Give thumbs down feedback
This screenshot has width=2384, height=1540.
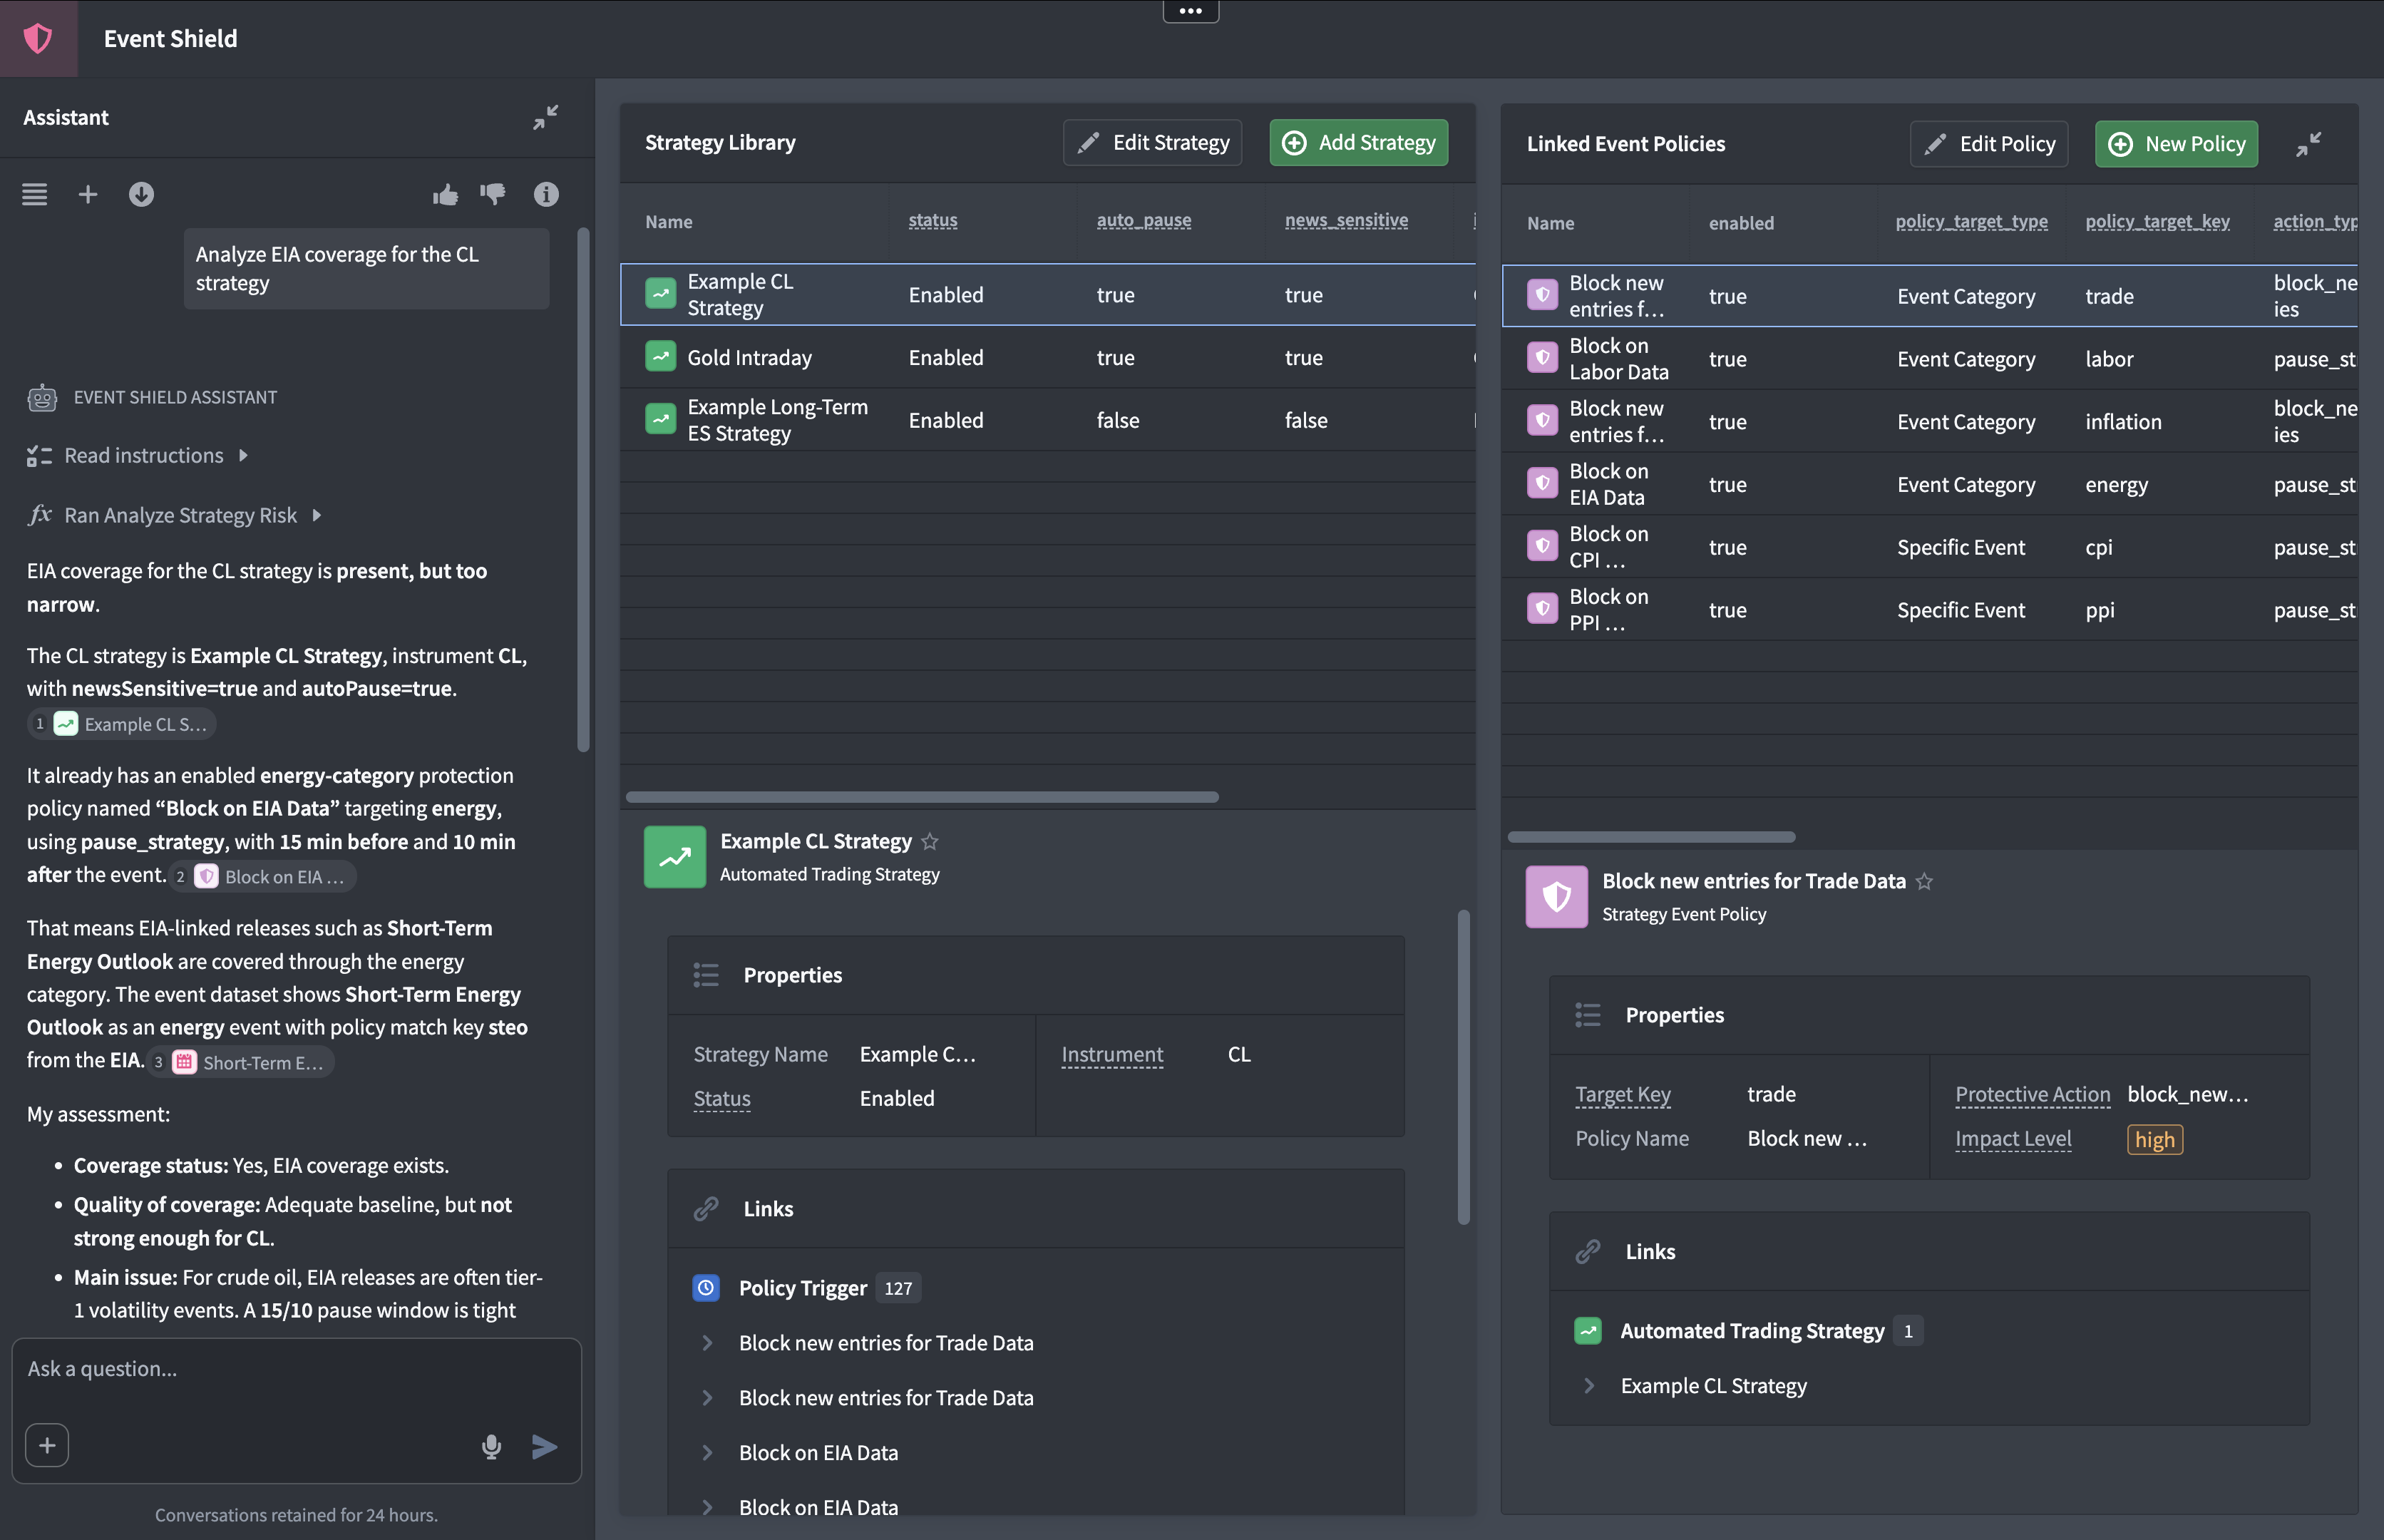tap(493, 194)
